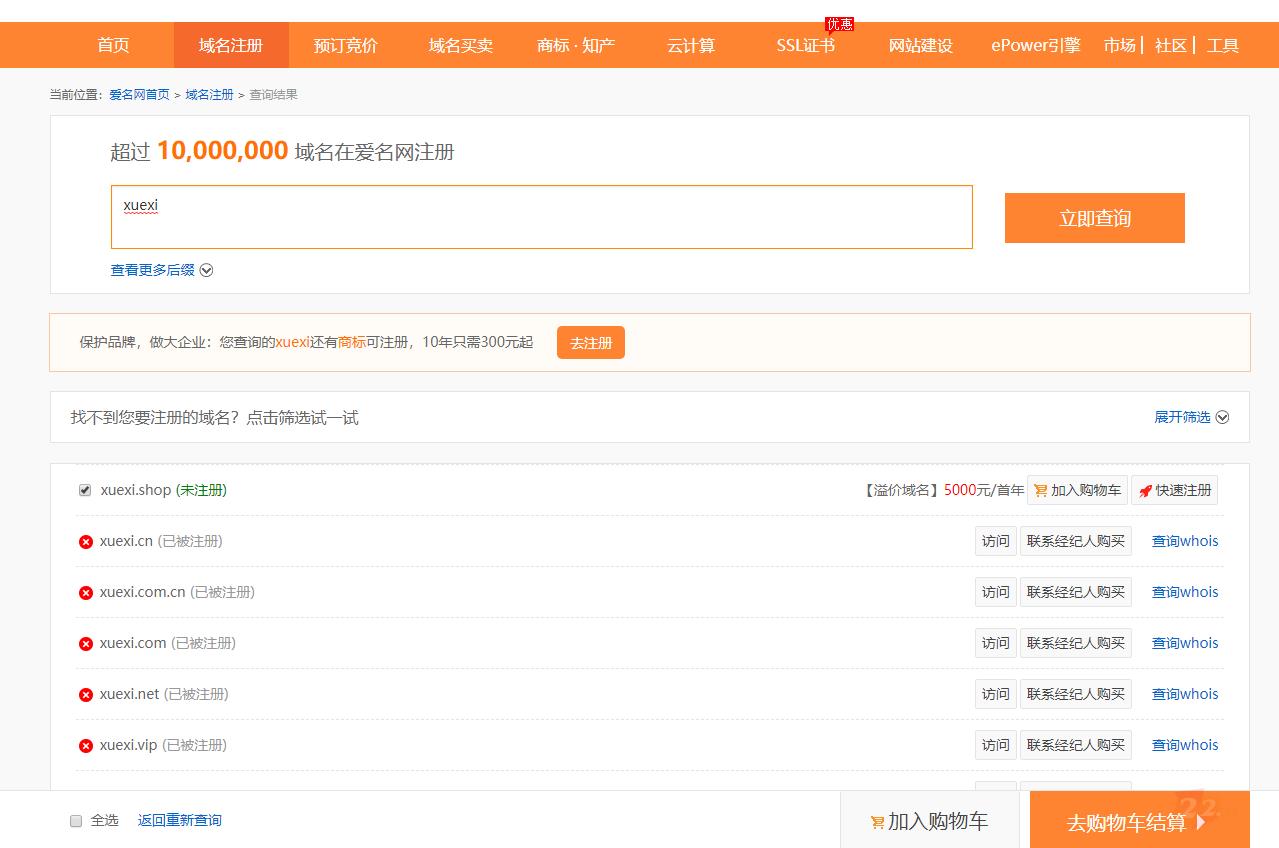Click red X icon beside xuexi.net
Screen dimensions: 1279x848
click(86, 695)
